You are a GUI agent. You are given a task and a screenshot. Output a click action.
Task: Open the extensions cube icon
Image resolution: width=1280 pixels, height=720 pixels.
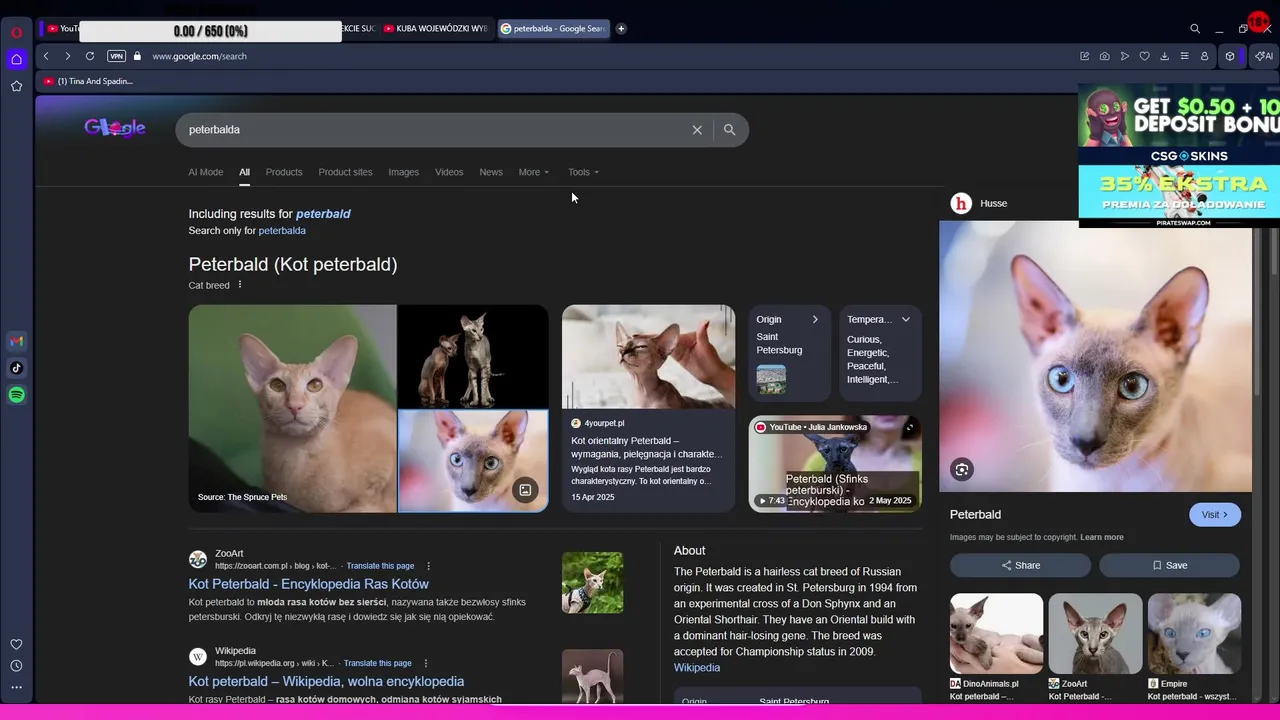pyautogui.click(x=1230, y=56)
